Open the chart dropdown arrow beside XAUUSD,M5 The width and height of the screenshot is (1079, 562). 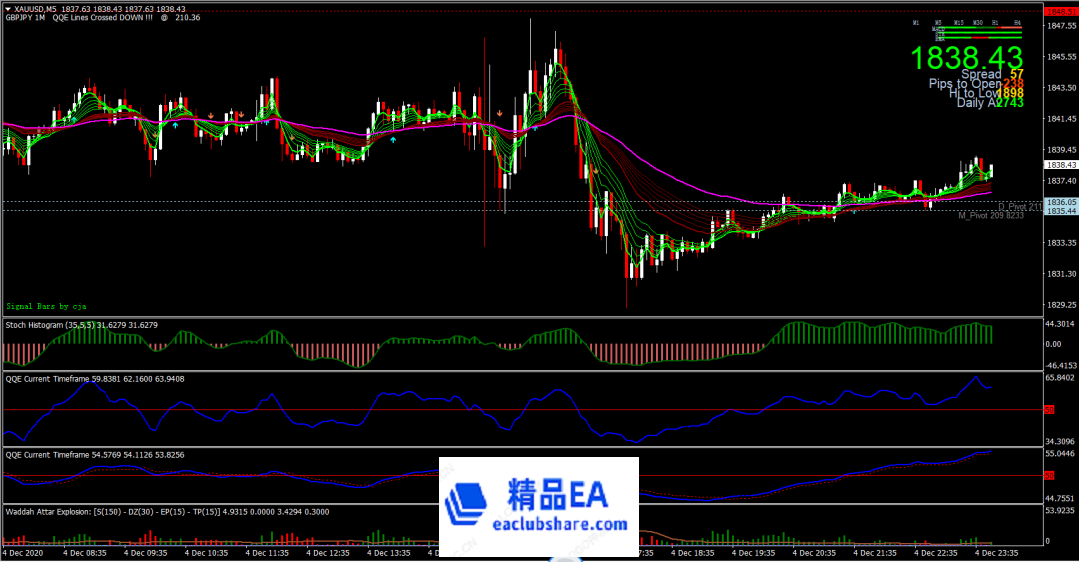8,9
